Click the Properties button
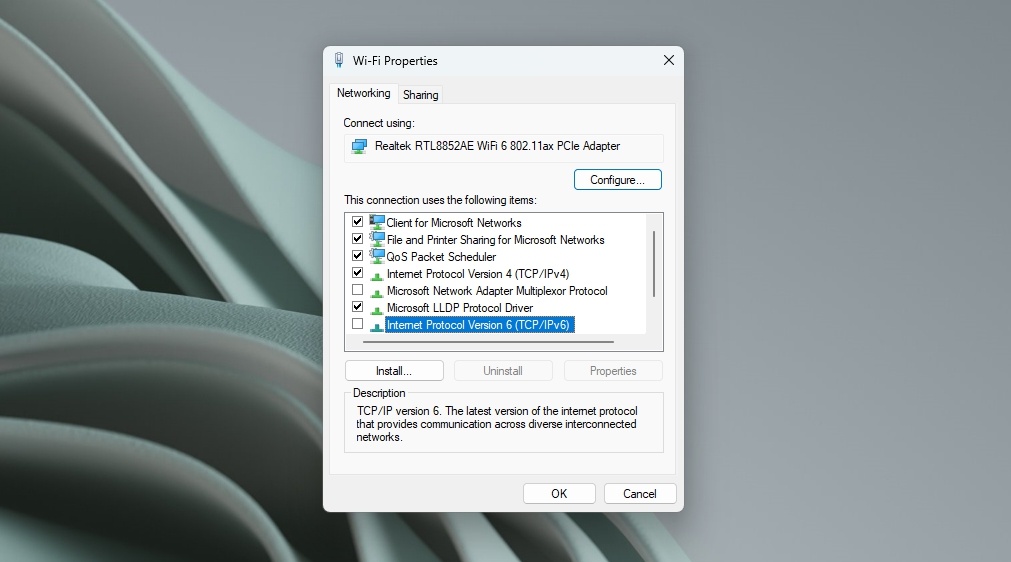 click(x=613, y=371)
